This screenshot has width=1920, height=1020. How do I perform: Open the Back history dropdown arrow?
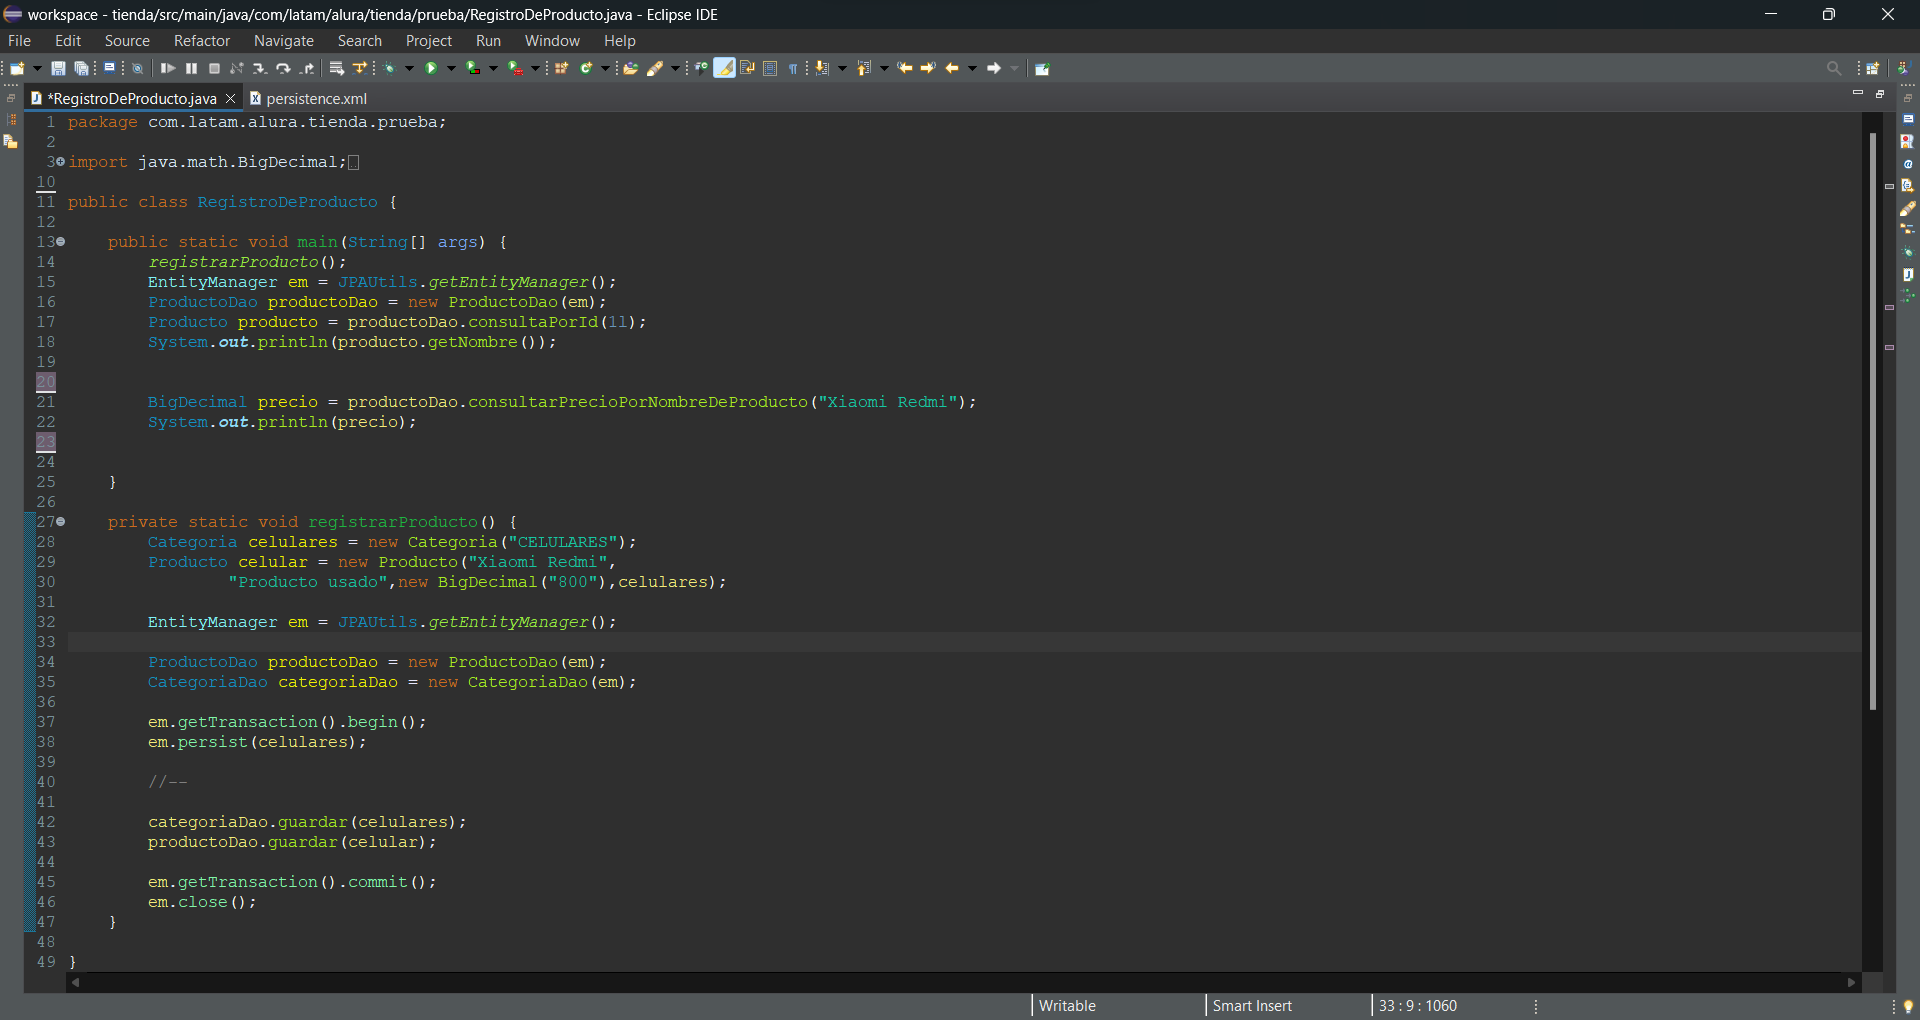tap(972, 68)
